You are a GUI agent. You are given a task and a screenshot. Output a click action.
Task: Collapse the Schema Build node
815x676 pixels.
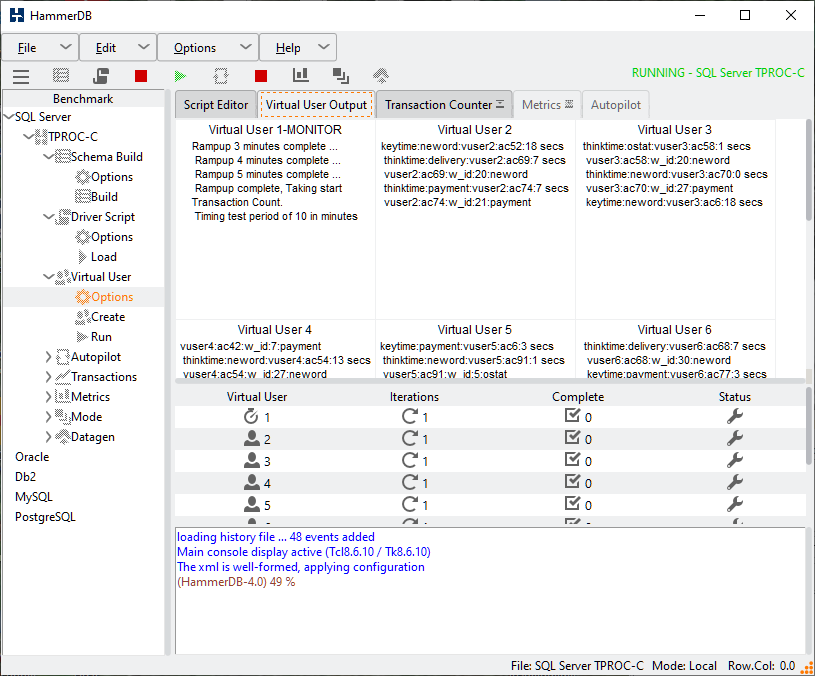(x=49, y=156)
